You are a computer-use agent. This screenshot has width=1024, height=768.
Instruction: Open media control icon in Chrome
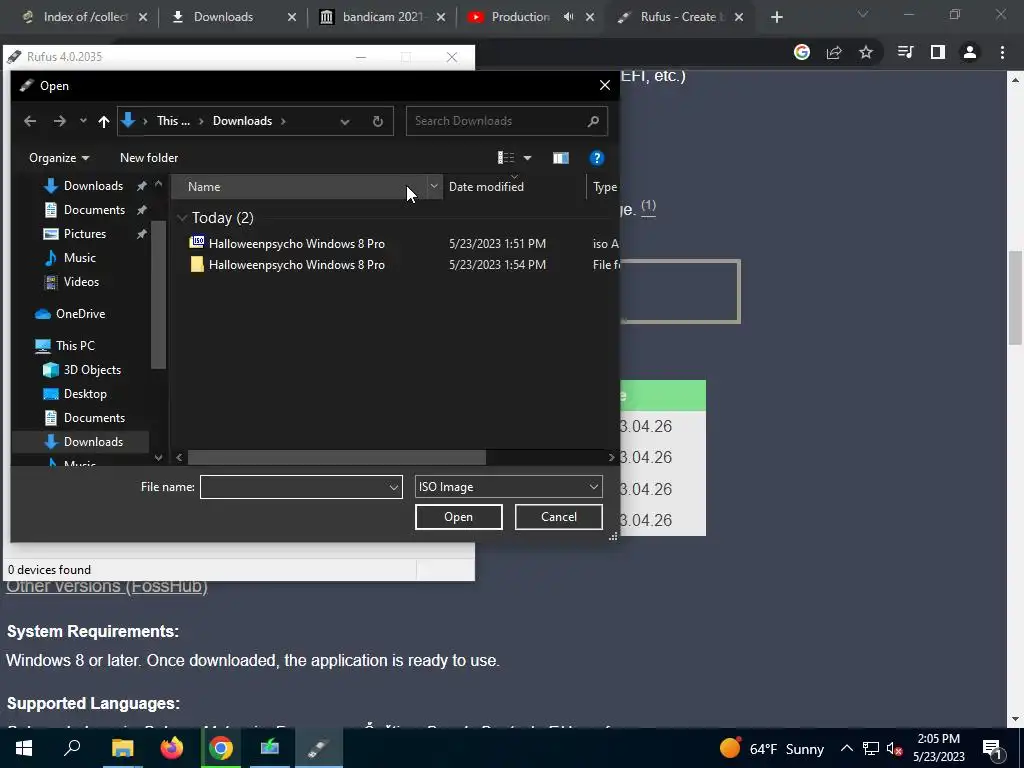(x=905, y=52)
